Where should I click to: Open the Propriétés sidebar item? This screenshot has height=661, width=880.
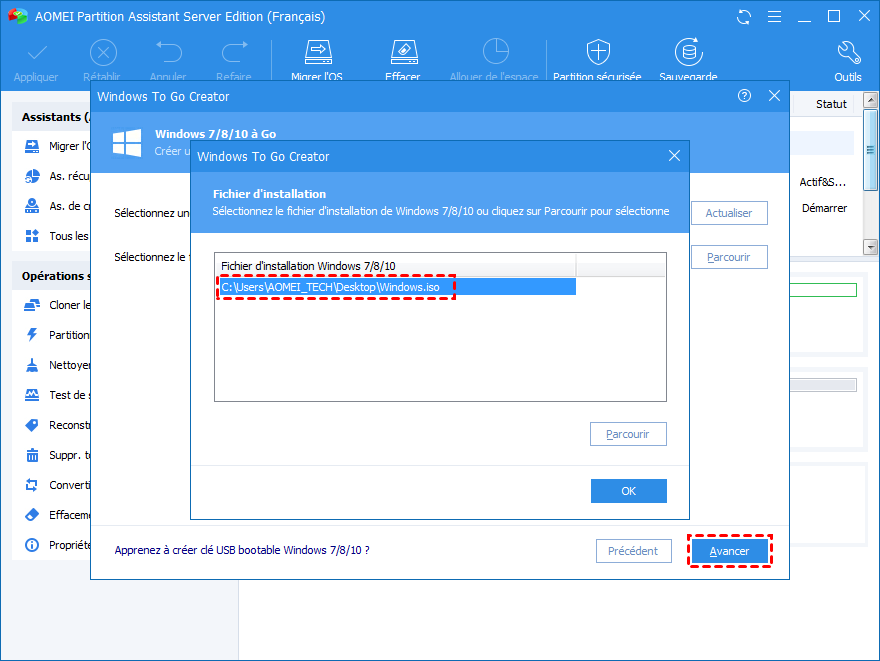click(x=57, y=545)
